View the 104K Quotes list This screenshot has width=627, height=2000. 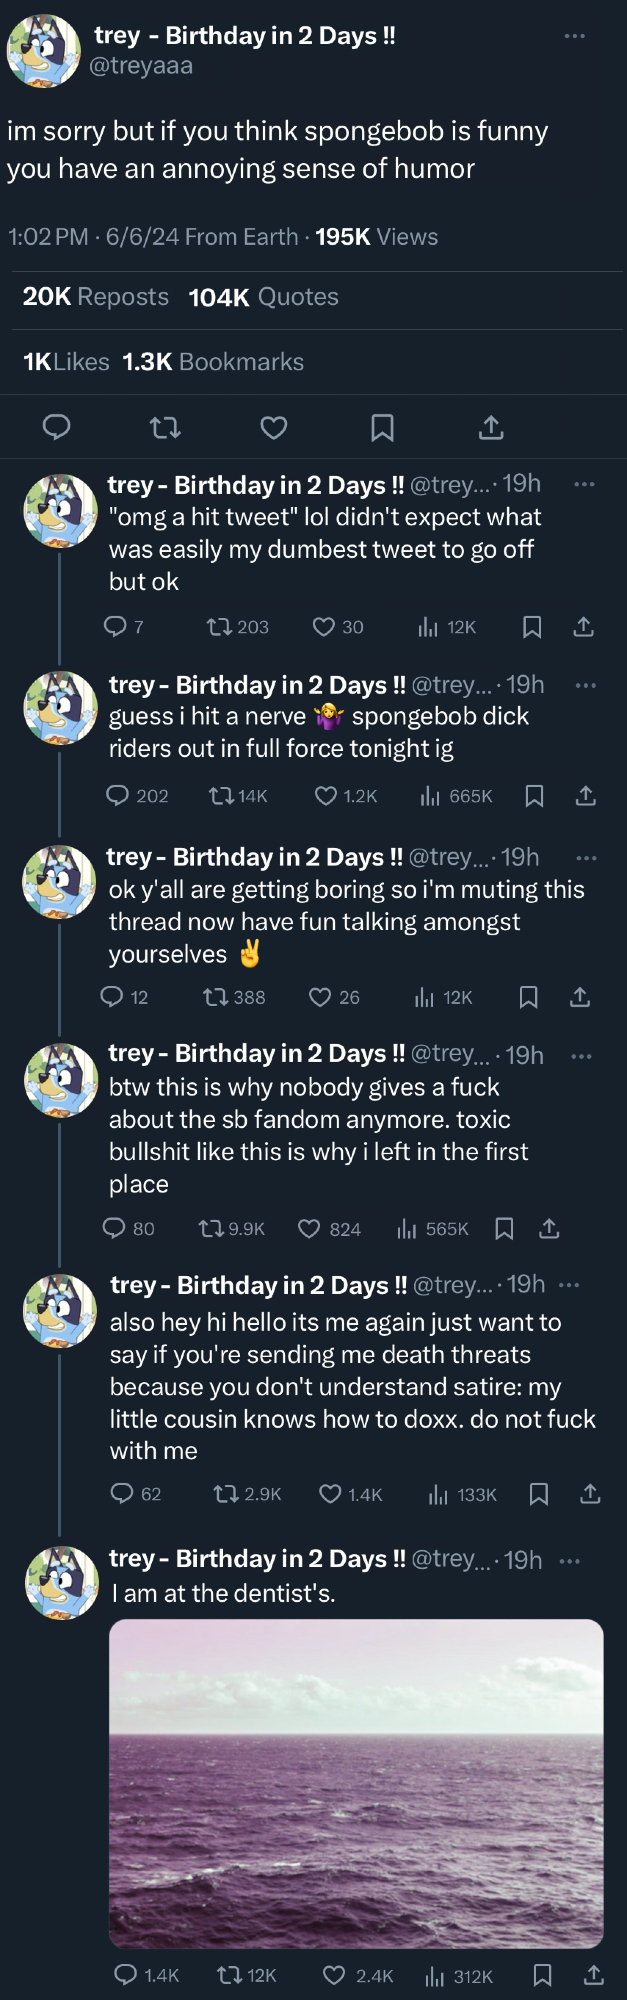pyautogui.click(x=264, y=297)
